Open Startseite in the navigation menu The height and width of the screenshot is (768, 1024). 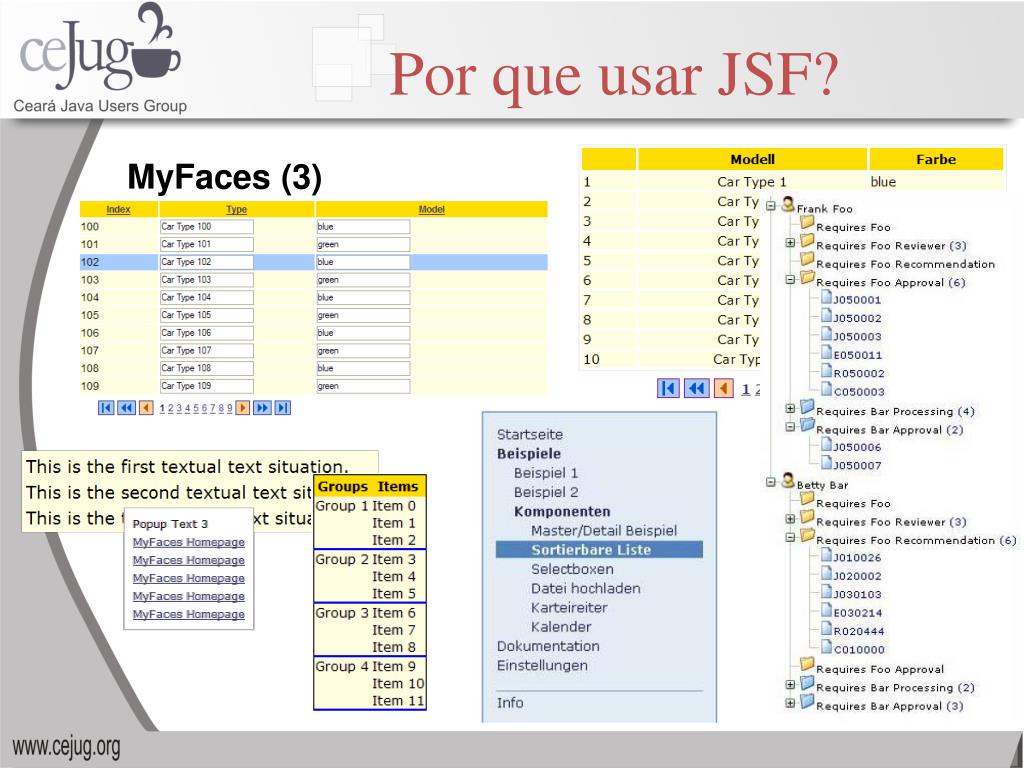(x=530, y=434)
